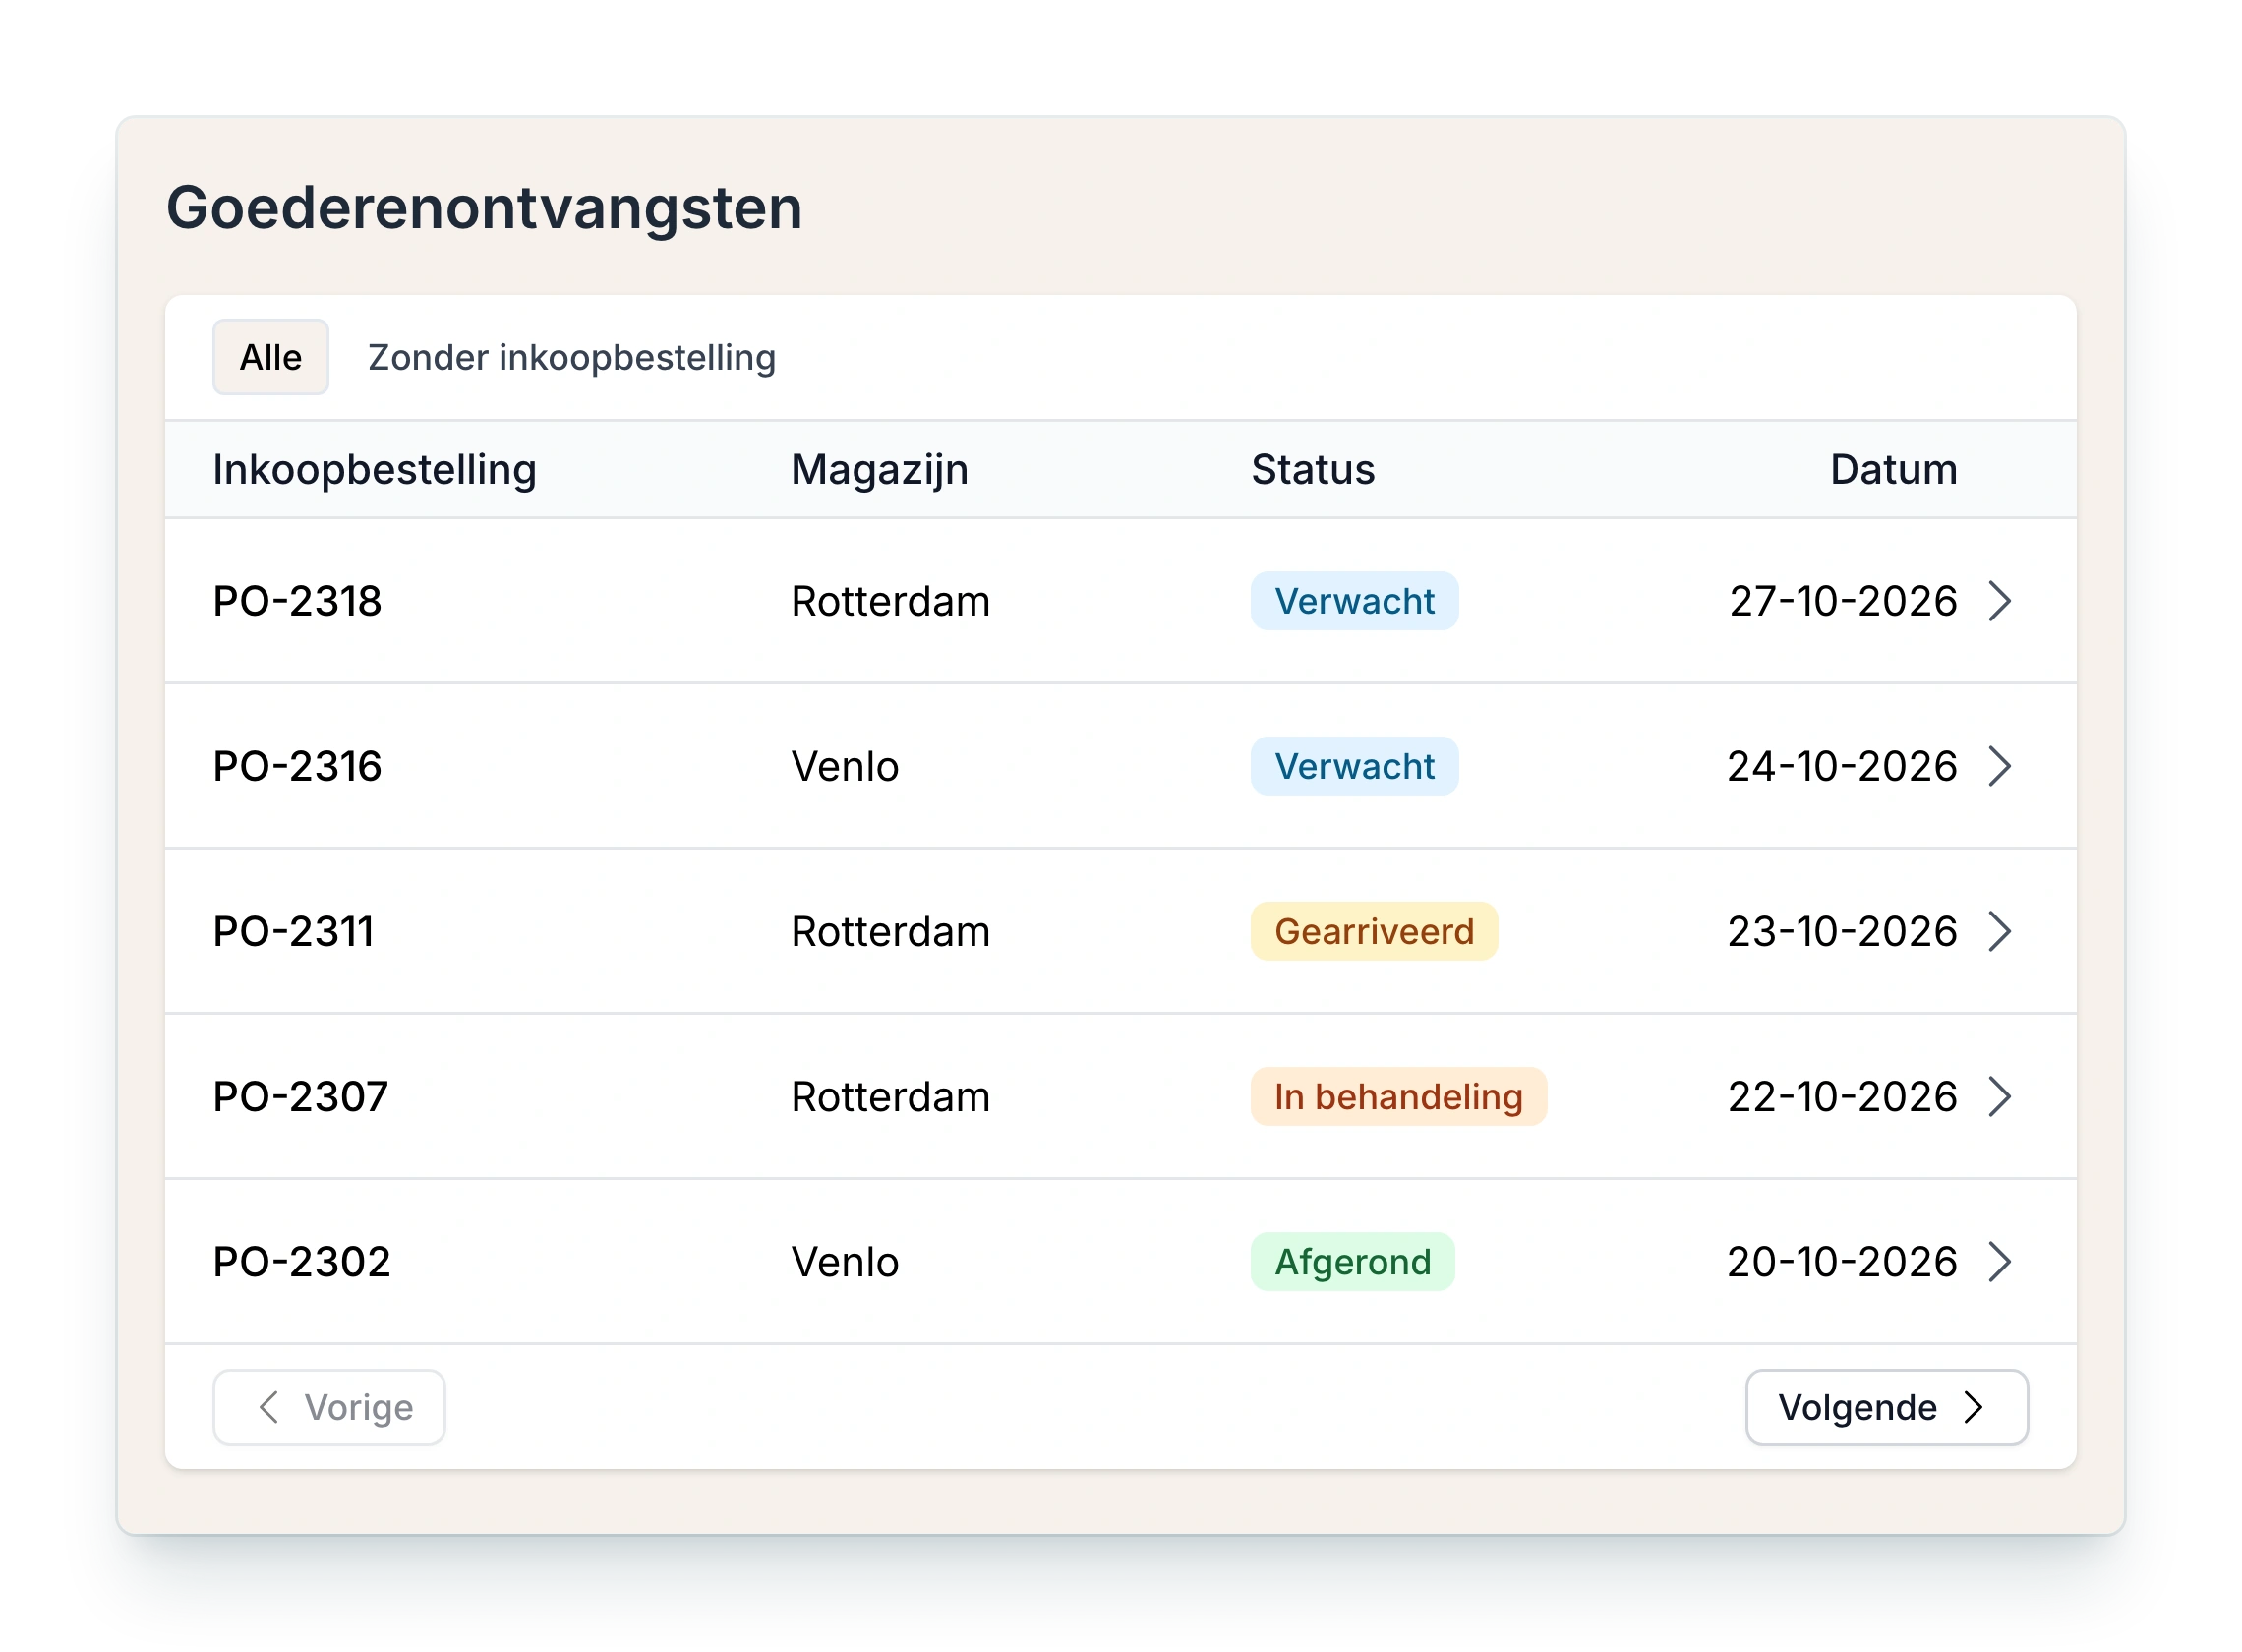Open row PO-2318 via its chevron arrow
Viewport: 2242px width, 1652px height.
[1998, 601]
